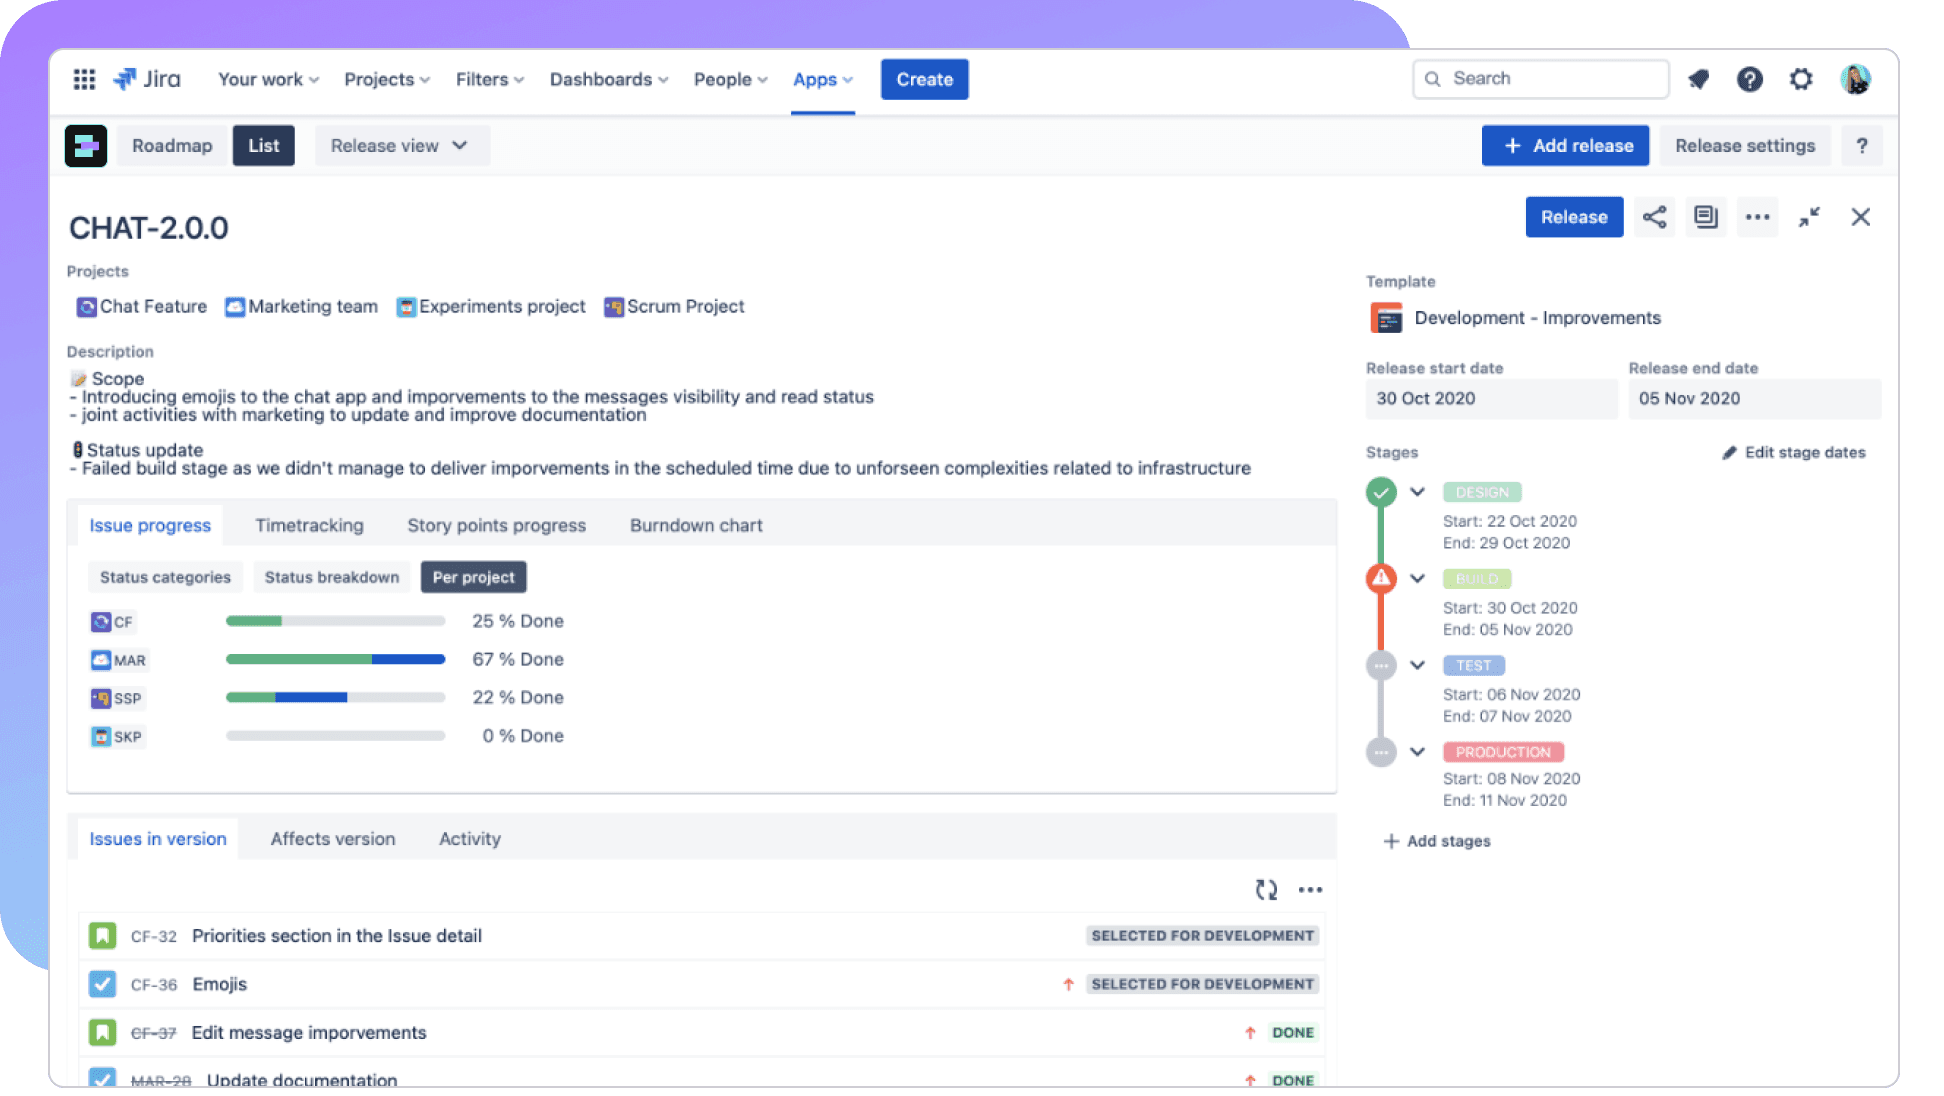Expand the TEST stage section
Viewport: 1944px width, 1096px height.
coord(1418,665)
